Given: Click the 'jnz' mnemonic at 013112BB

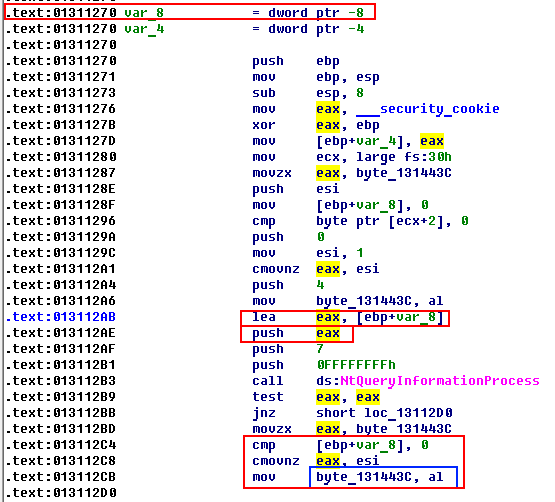Looking at the screenshot, I should [x=264, y=413].
